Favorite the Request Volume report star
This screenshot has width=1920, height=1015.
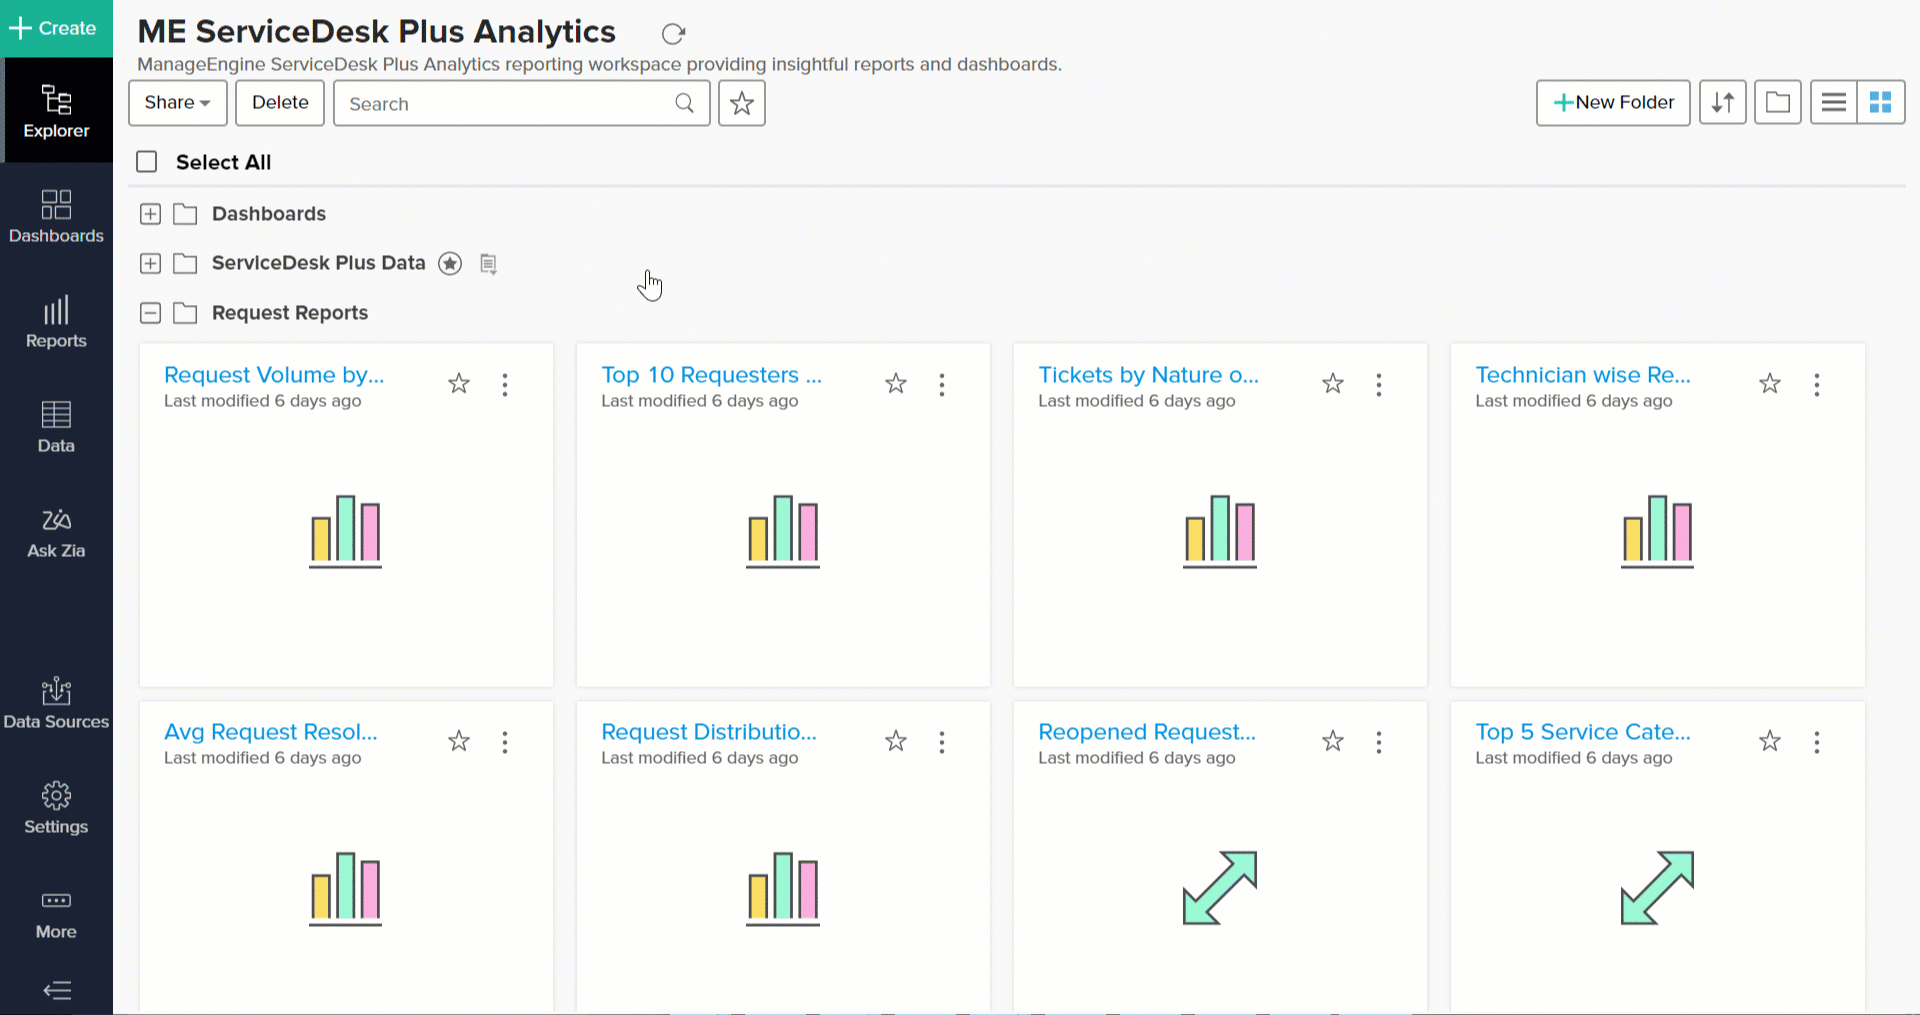click(459, 384)
